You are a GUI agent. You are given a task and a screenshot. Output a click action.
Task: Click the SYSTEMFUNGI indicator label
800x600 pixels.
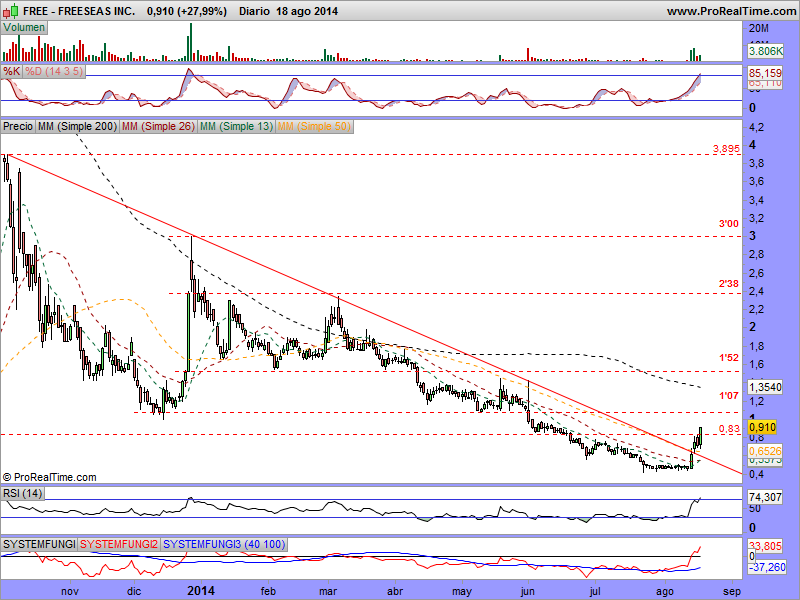(39, 544)
